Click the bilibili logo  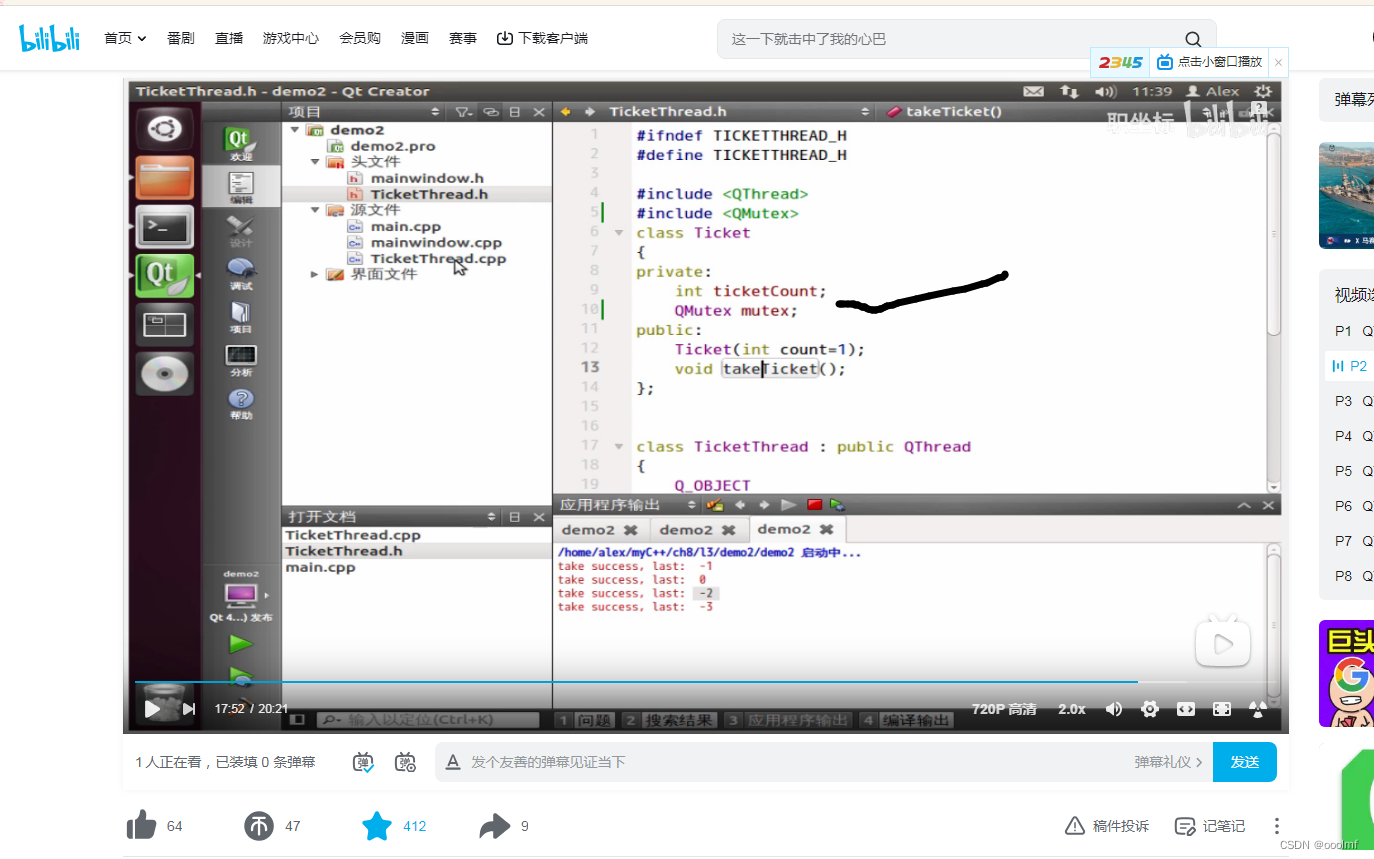point(49,38)
